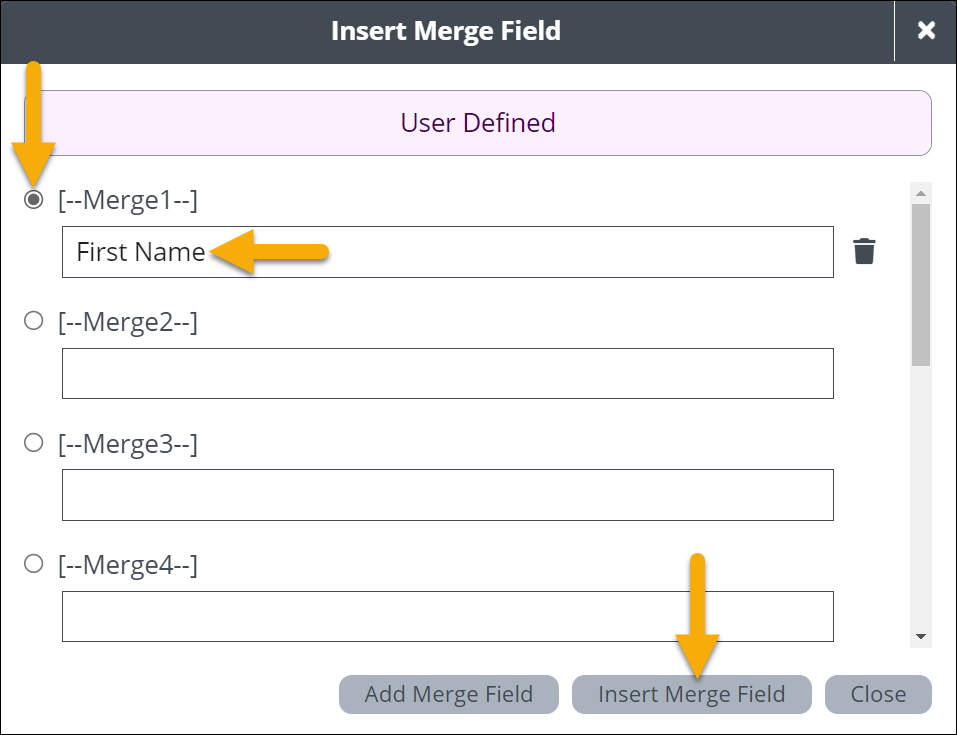Click the Insert Merge Field button

(x=691, y=694)
